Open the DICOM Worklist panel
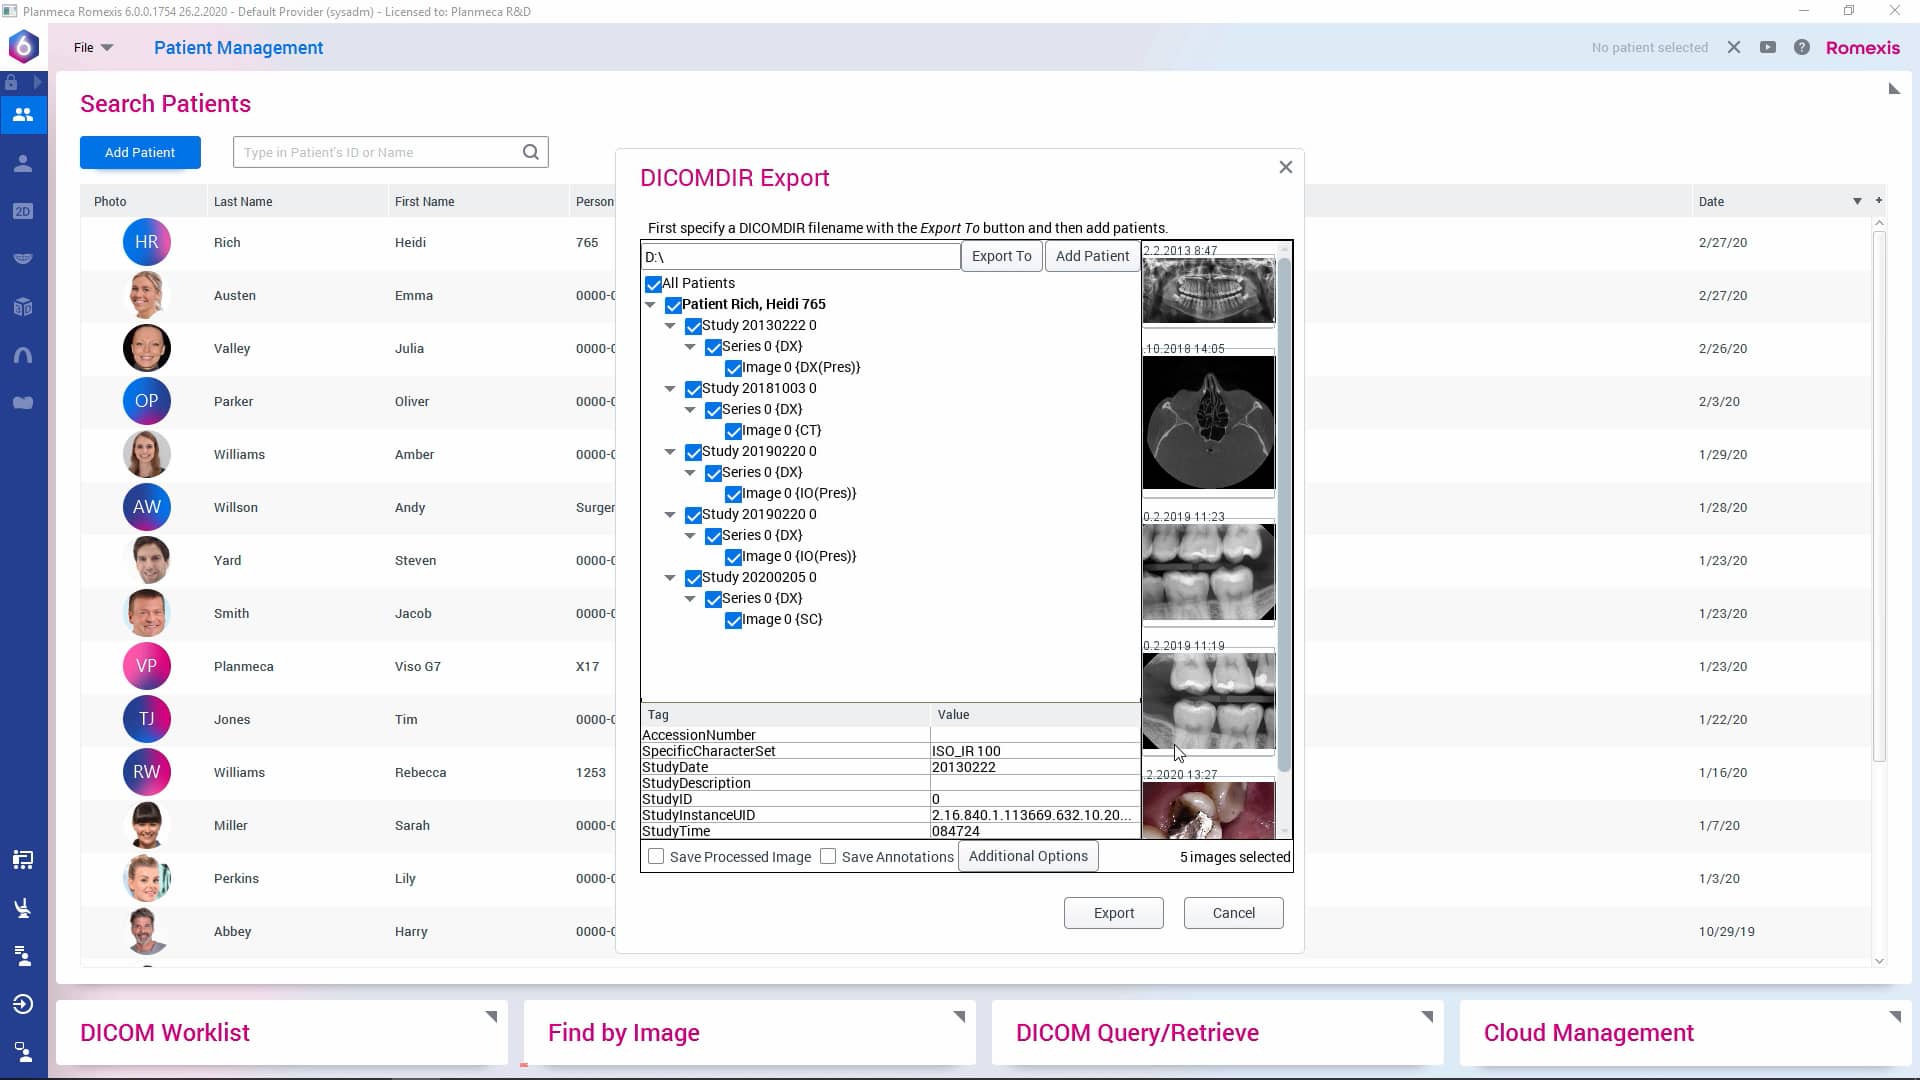The width and height of the screenshot is (1920, 1080). [x=165, y=1032]
